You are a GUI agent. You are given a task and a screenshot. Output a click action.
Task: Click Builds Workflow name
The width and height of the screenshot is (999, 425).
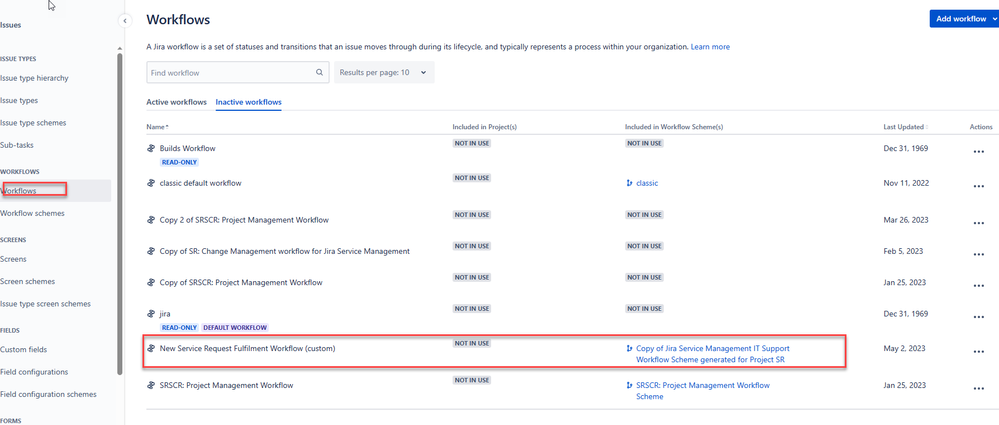pyautogui.click(x=187, y=148)
